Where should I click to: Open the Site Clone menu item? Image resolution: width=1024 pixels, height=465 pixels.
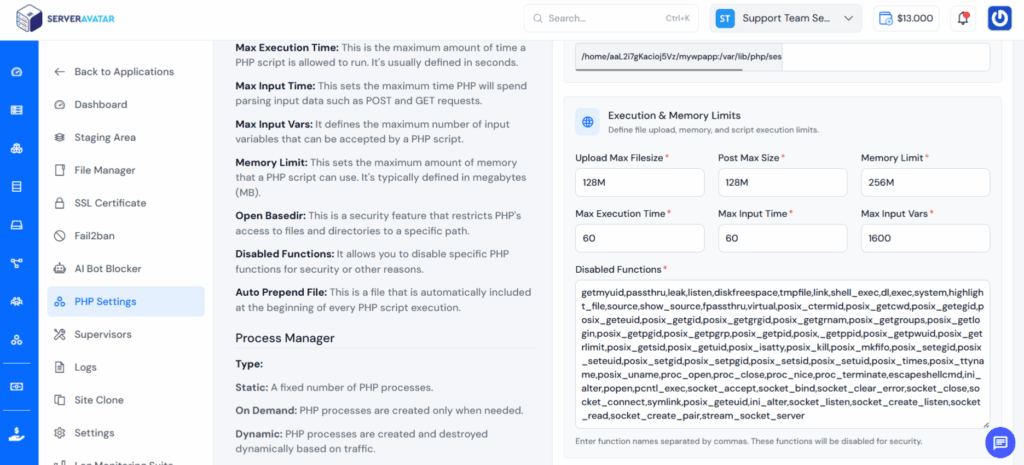pos(126,400)
